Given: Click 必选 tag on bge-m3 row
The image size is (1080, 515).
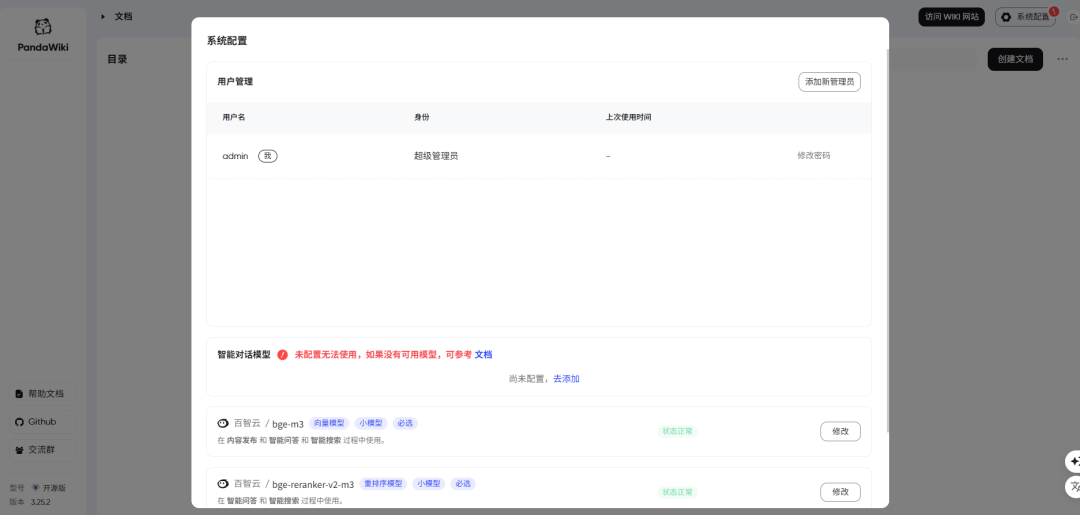Looking at the screenshot, I should [x=406, y=423].
